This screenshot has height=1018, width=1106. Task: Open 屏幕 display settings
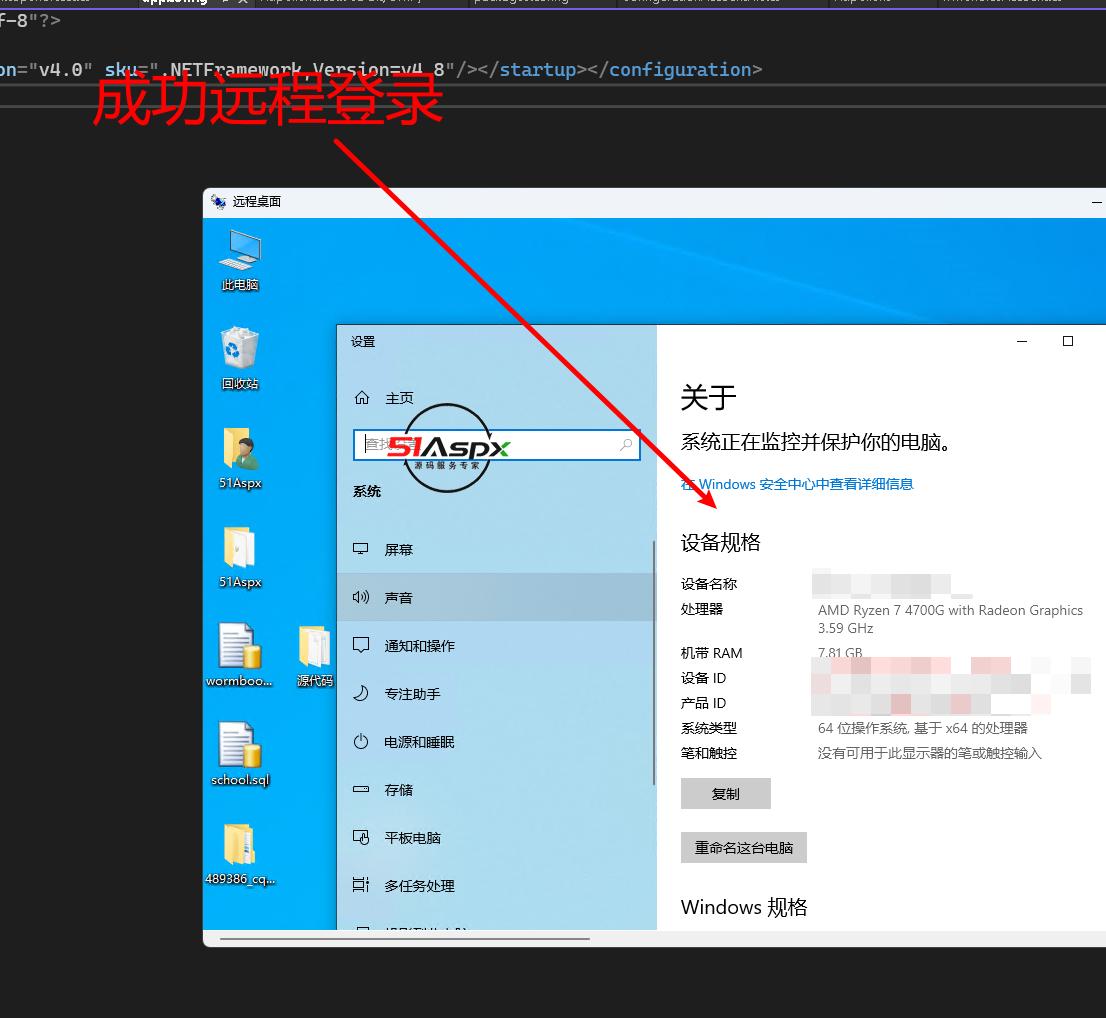coord(496,549)
